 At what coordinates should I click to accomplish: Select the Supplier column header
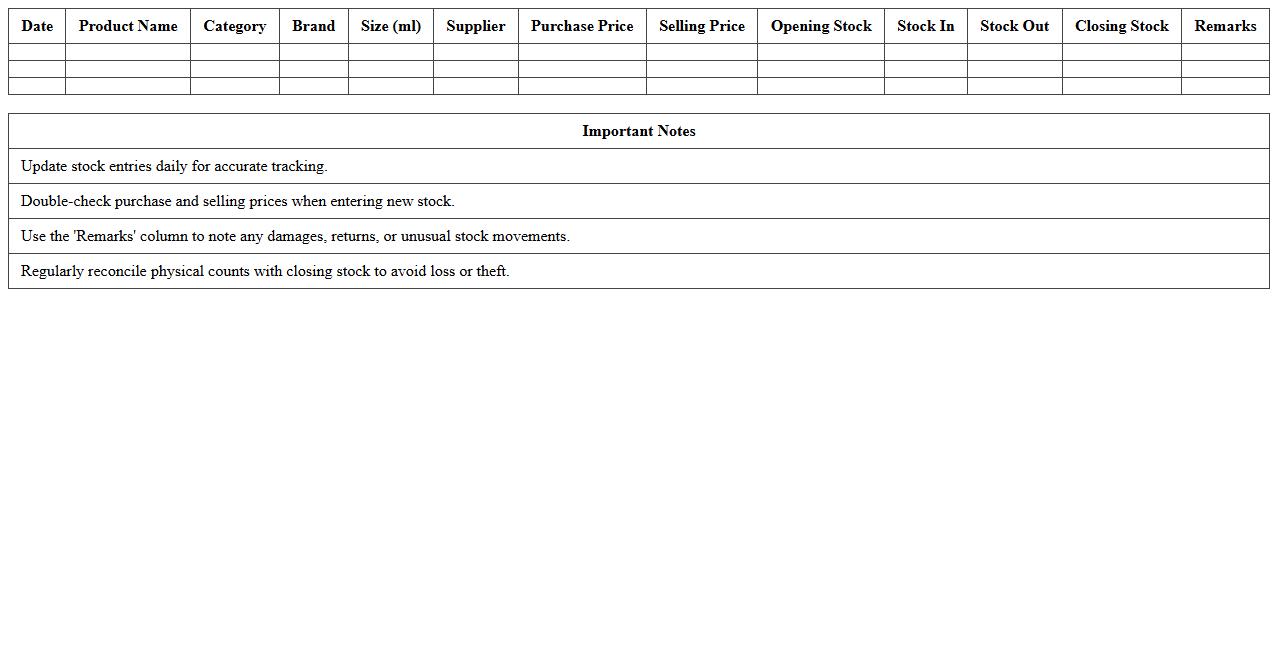point(475,26)
